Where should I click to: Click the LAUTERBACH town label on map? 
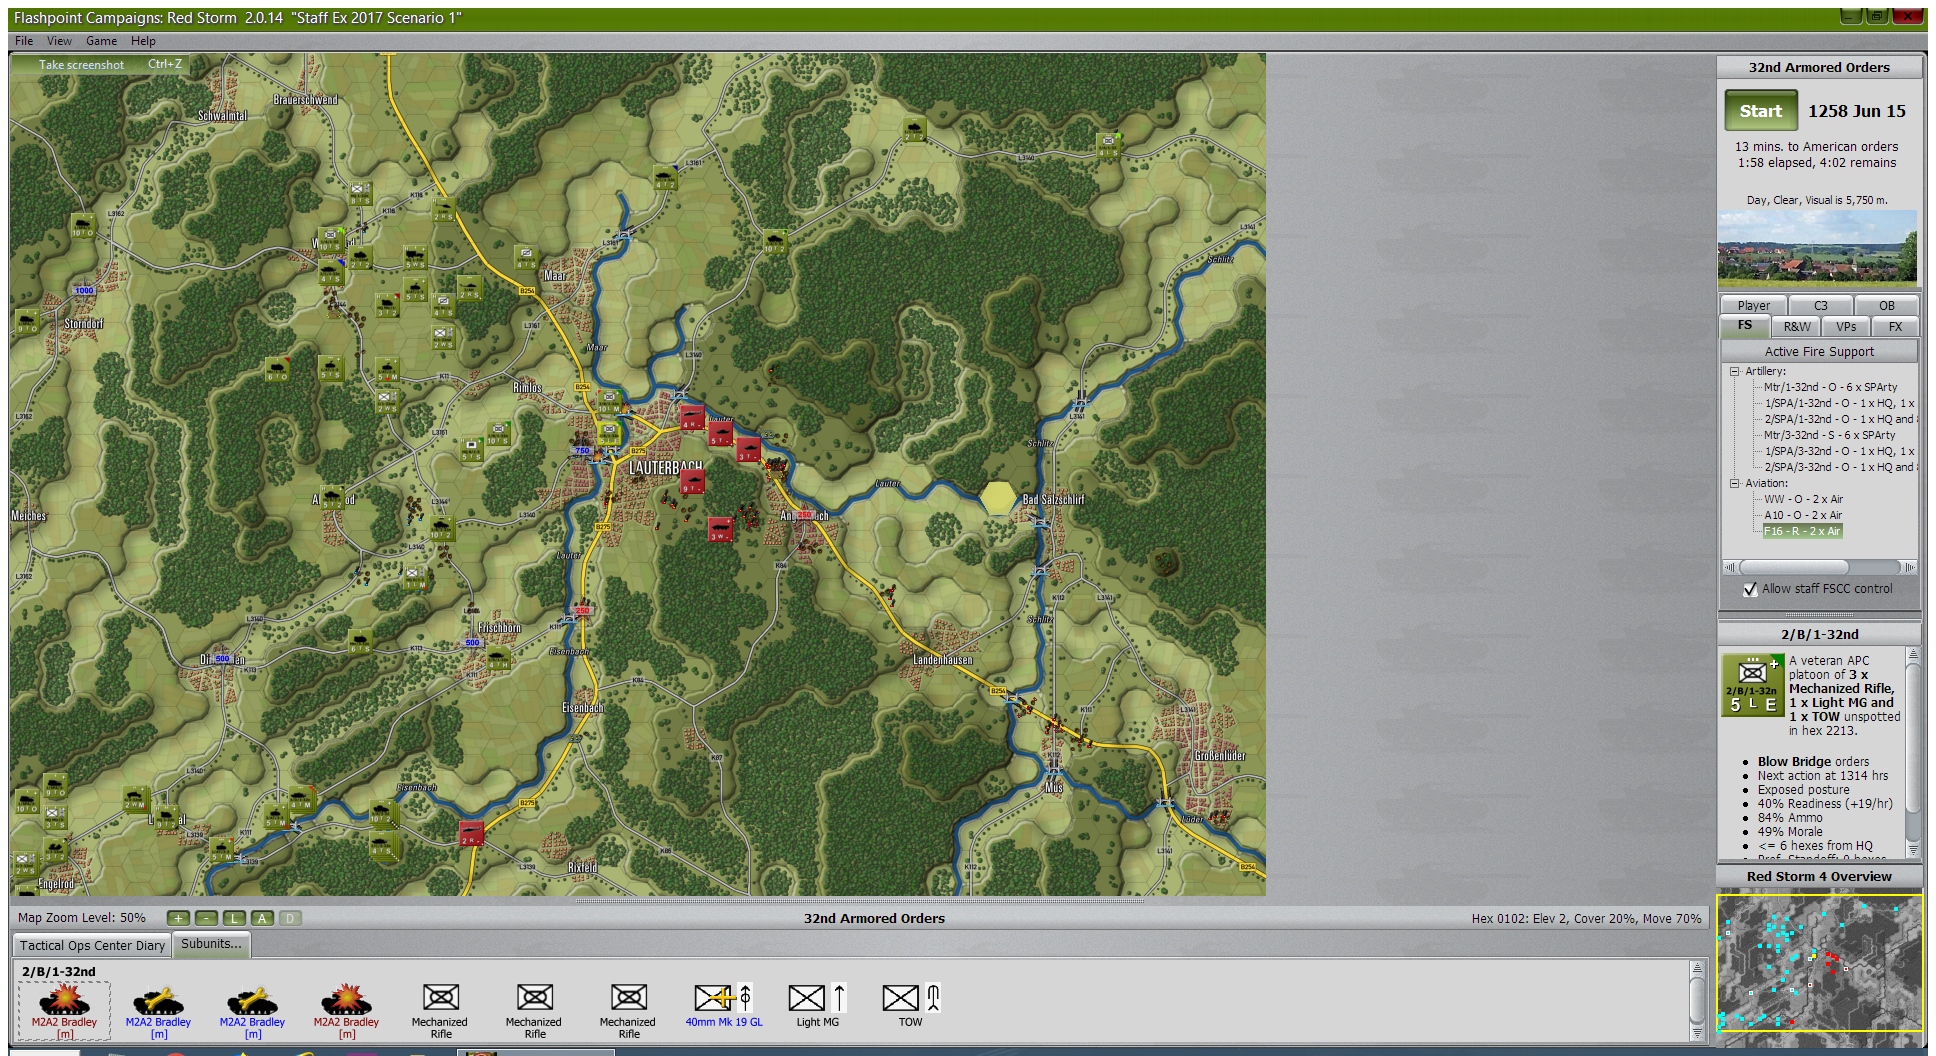pyautogui.click(x=666, y=468)
